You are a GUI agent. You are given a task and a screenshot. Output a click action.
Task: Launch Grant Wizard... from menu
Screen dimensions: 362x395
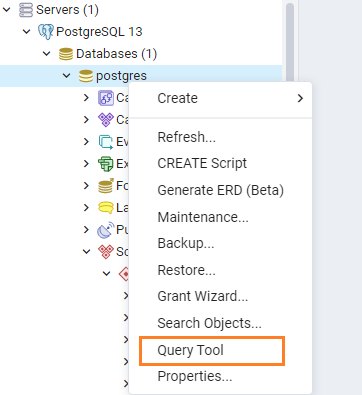[220, 296]
